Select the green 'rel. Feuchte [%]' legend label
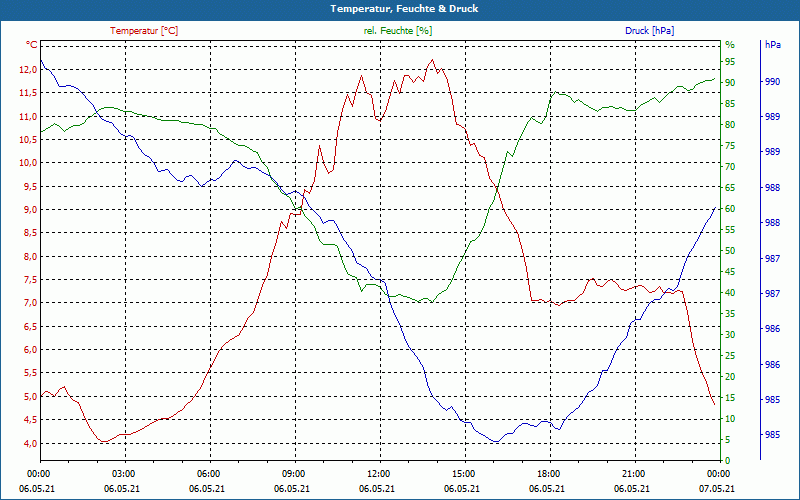This screenshot has width=800, height=500. (397, 31)
